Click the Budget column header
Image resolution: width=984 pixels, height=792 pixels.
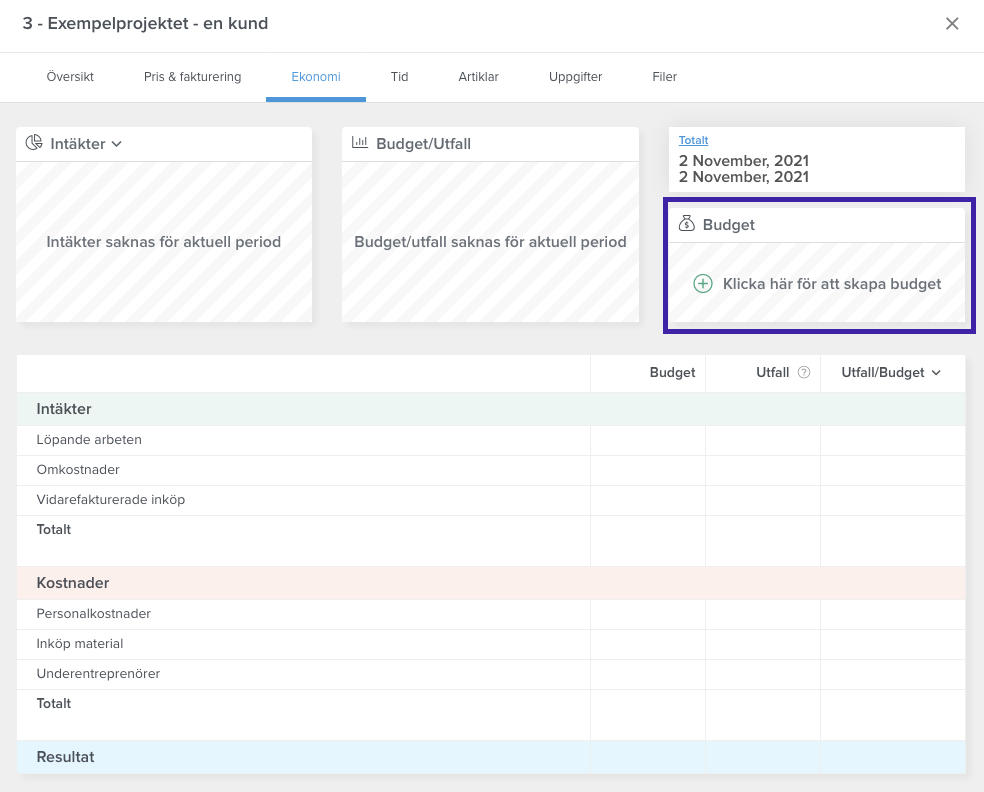[x=672, y=373]
